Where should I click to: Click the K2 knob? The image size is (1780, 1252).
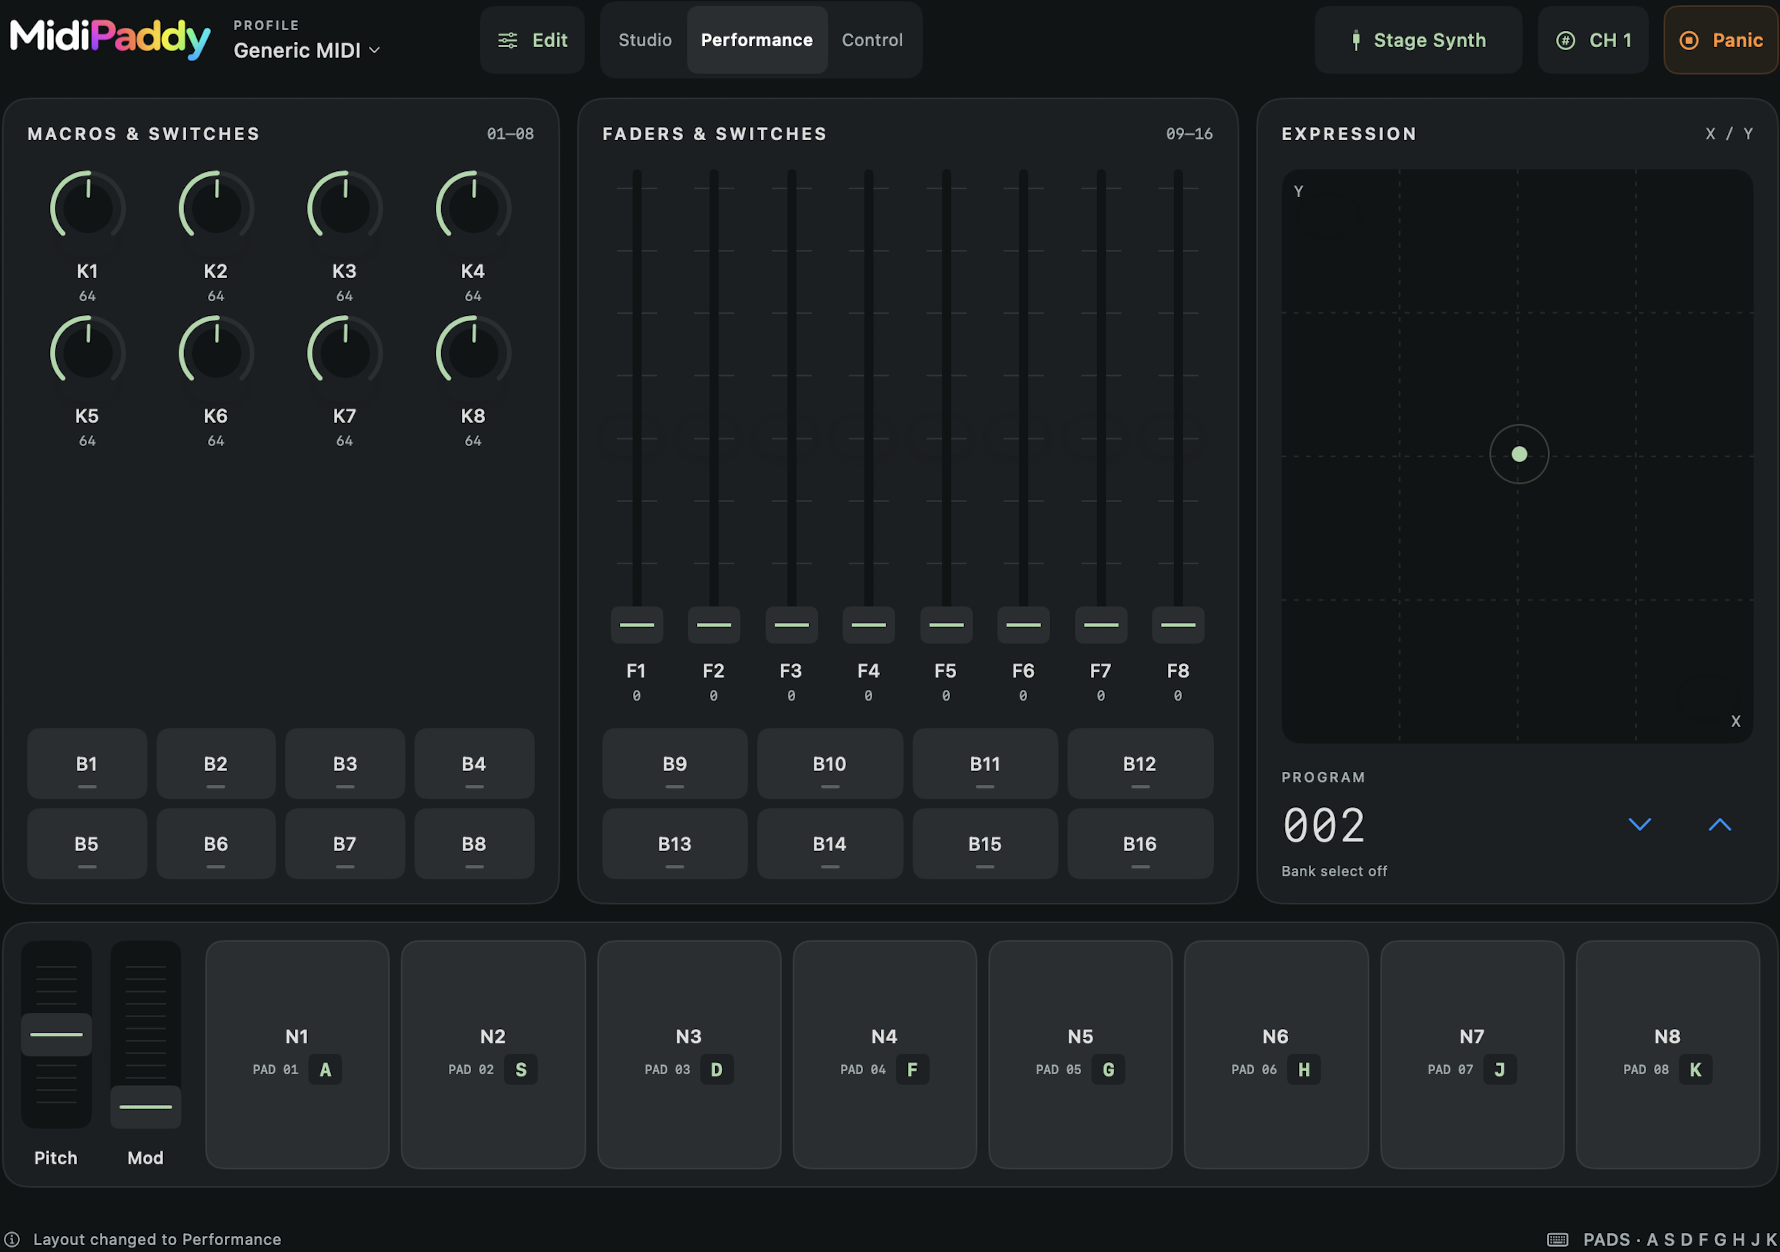click(216, 207)
